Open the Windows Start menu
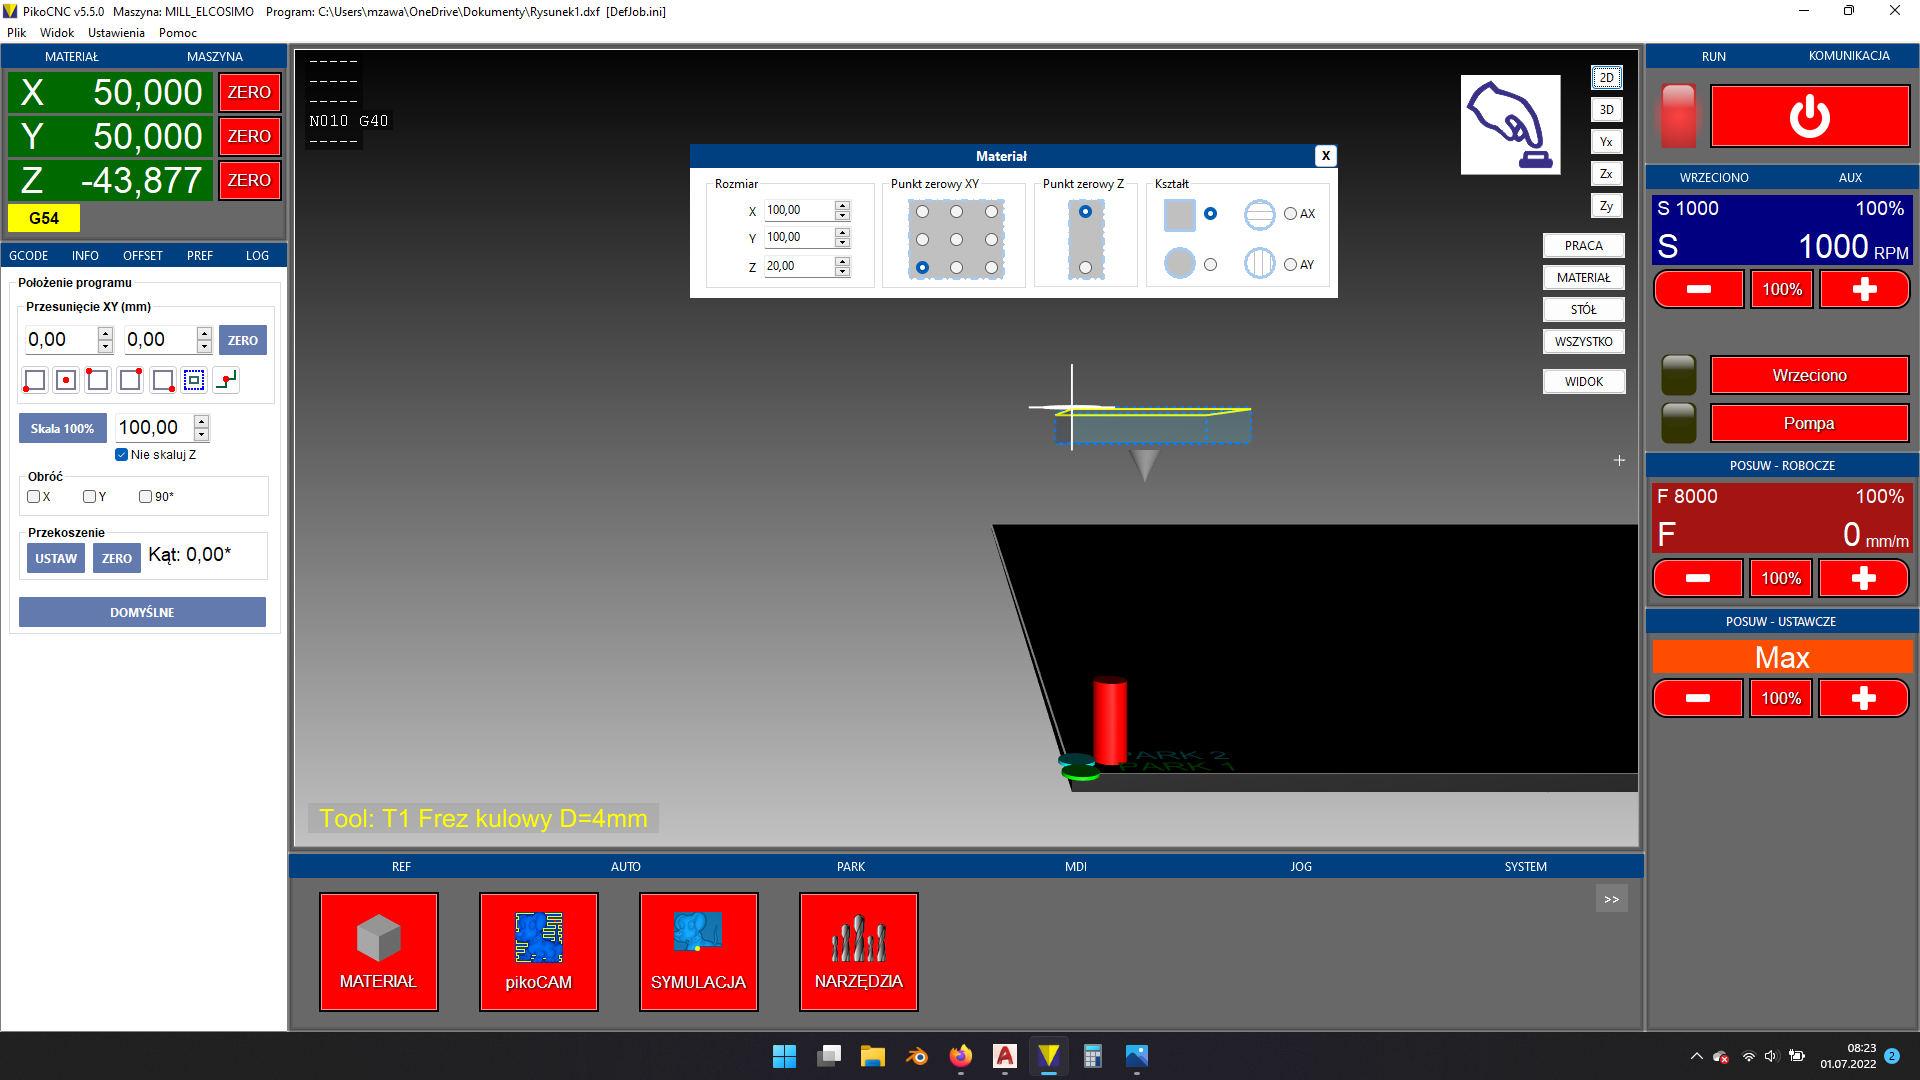 click(x=784, y=1056)
